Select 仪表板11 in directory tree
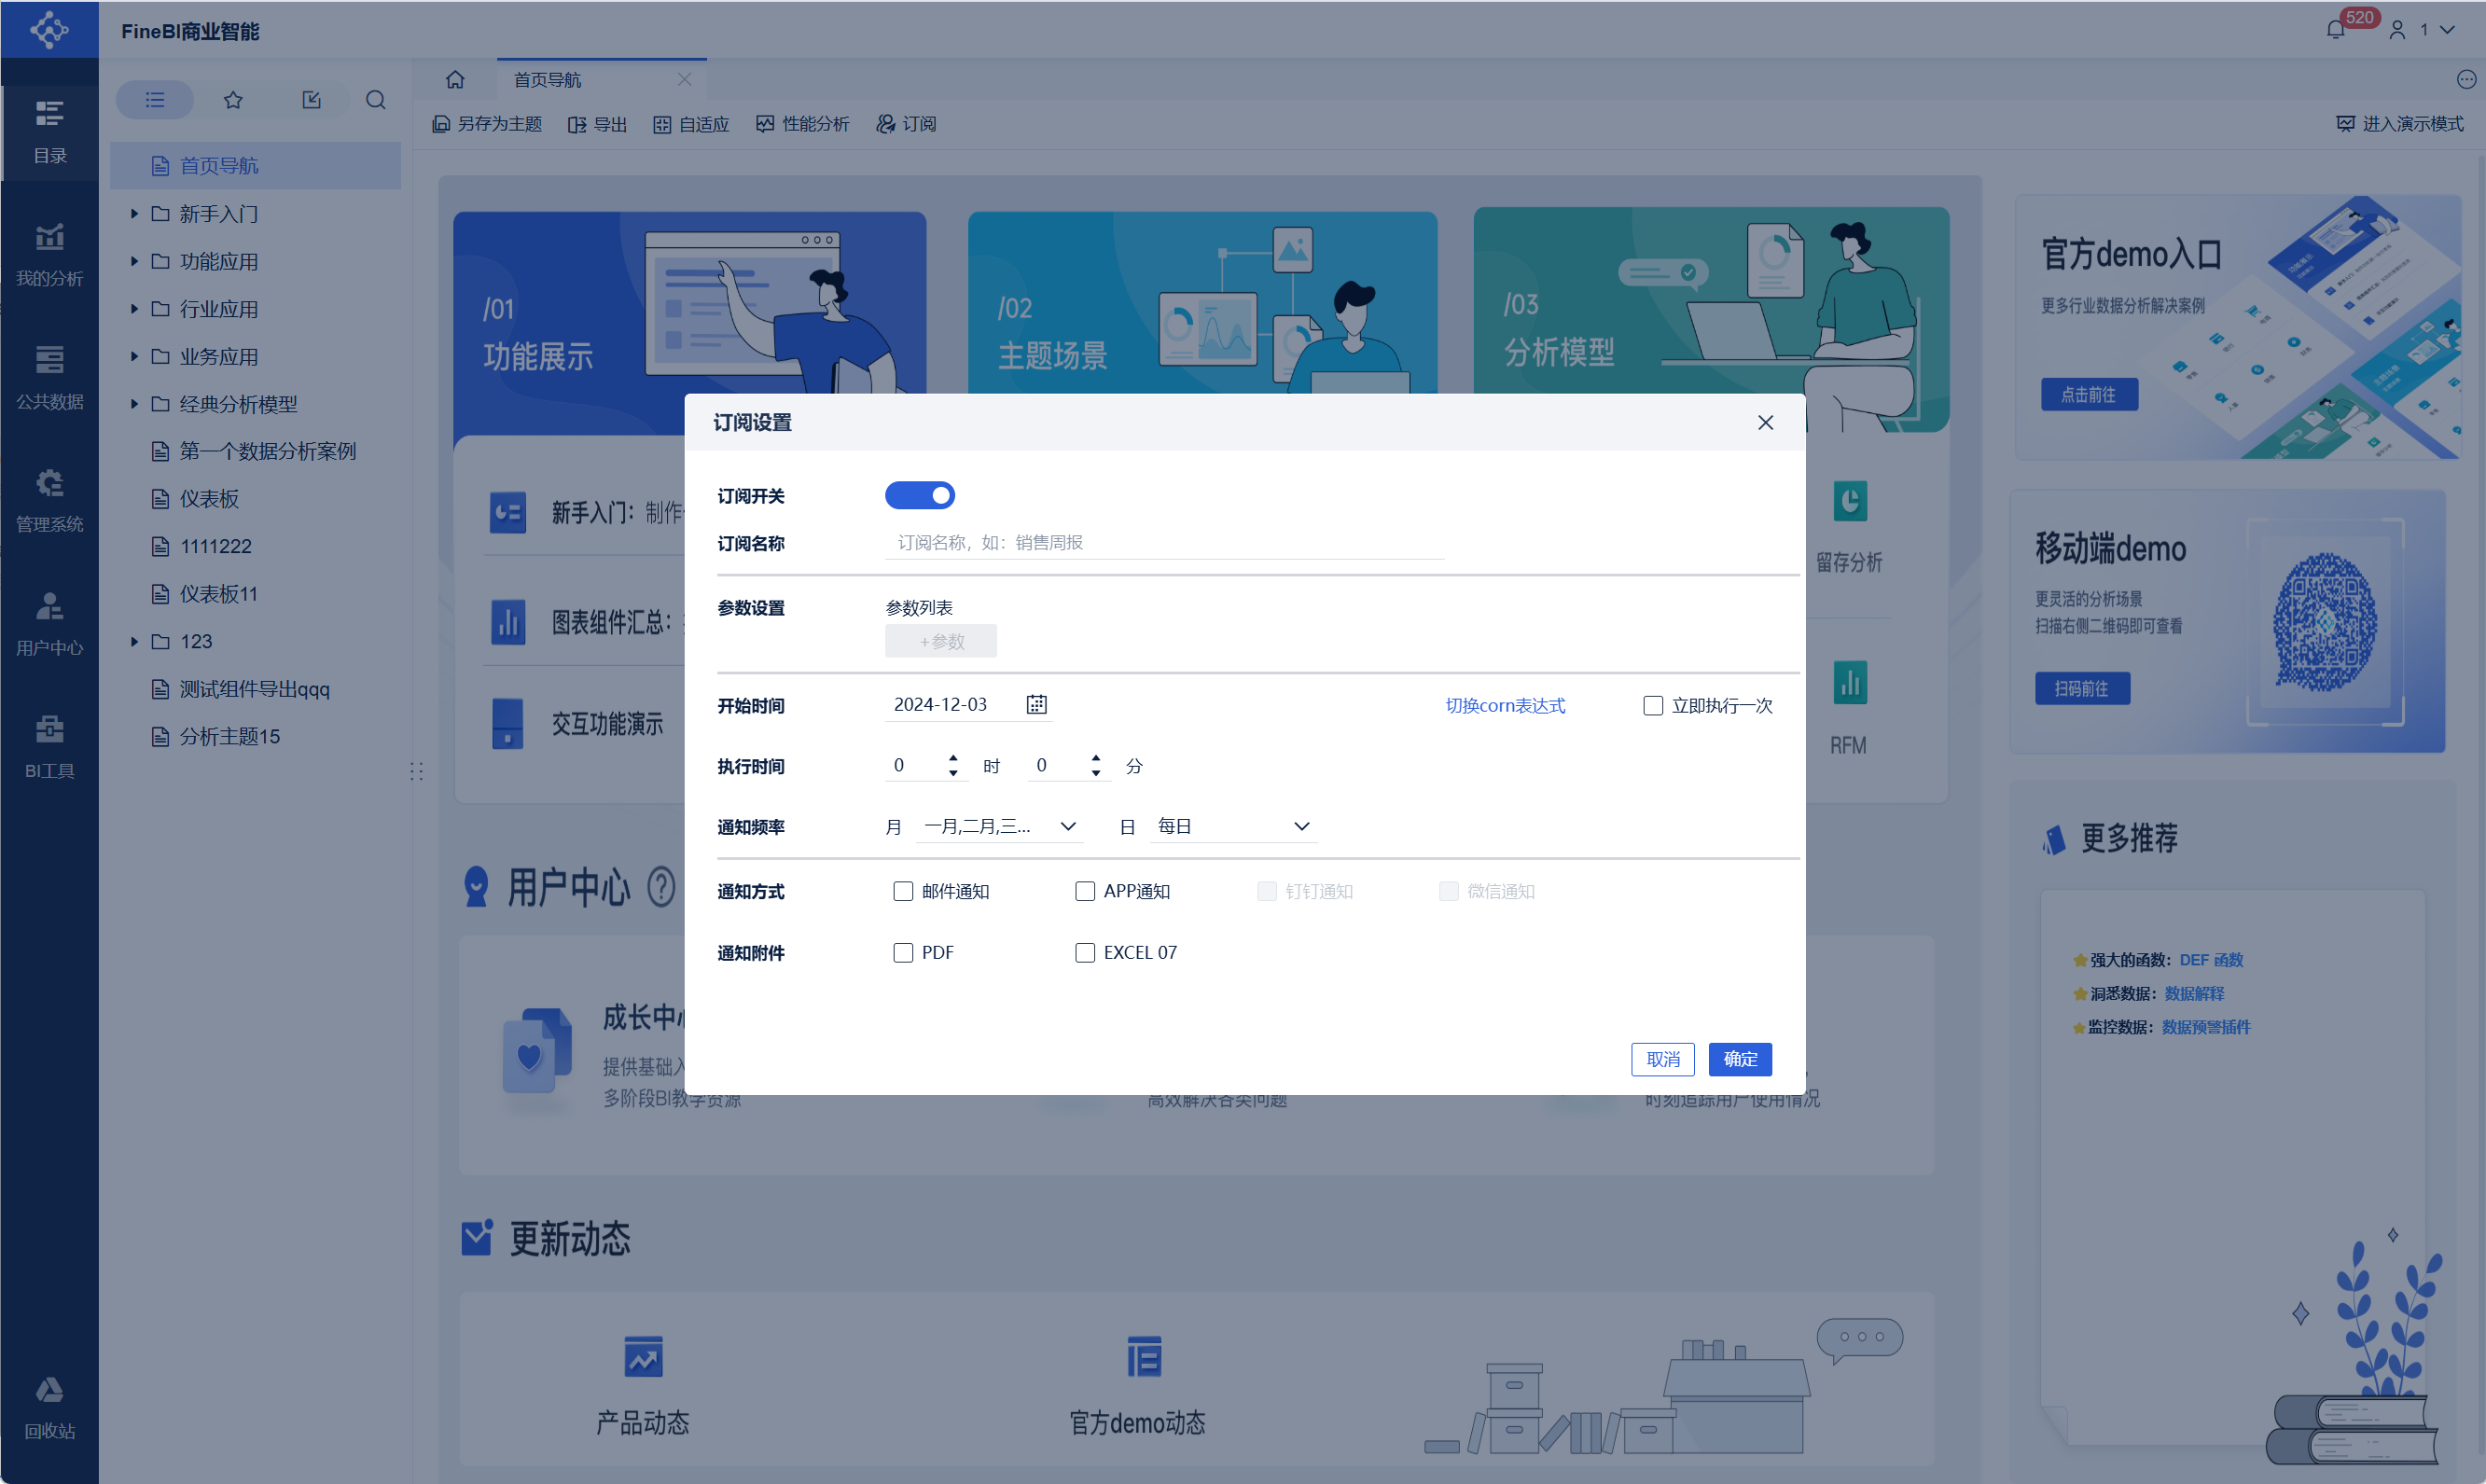2486x1484 pixels. coord(218,594)
